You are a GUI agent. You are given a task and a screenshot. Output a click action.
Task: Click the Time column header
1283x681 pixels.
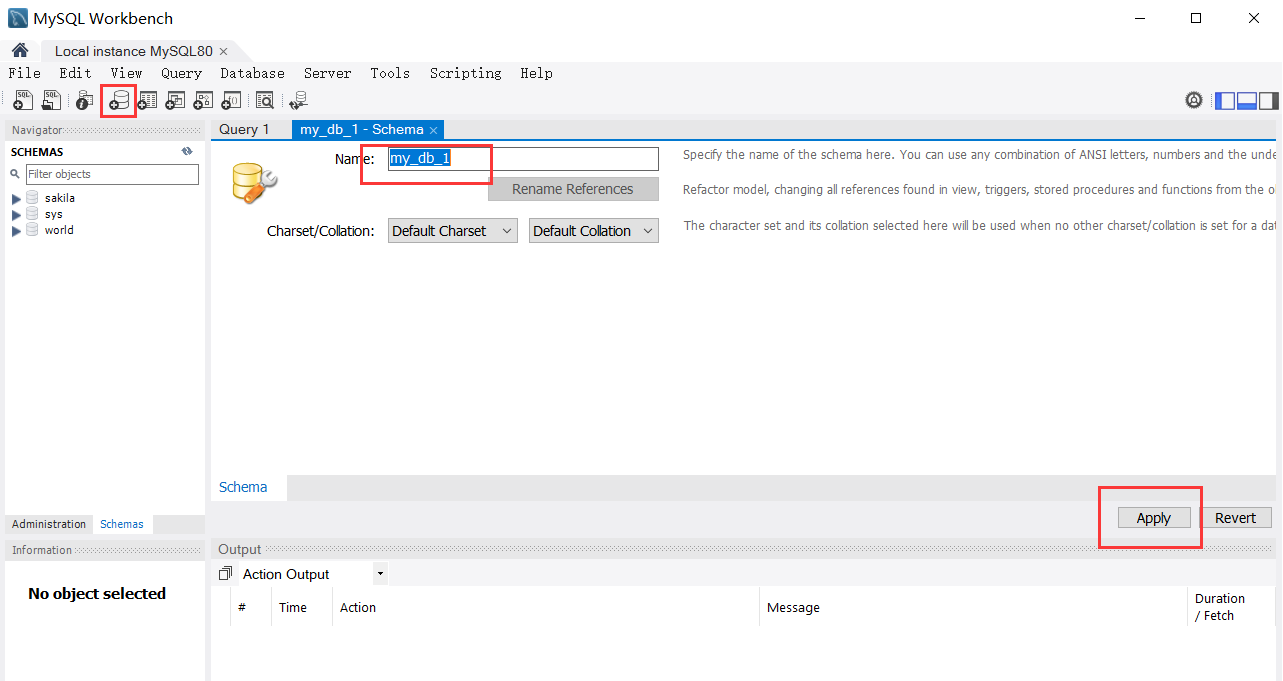tap(302, 607)
